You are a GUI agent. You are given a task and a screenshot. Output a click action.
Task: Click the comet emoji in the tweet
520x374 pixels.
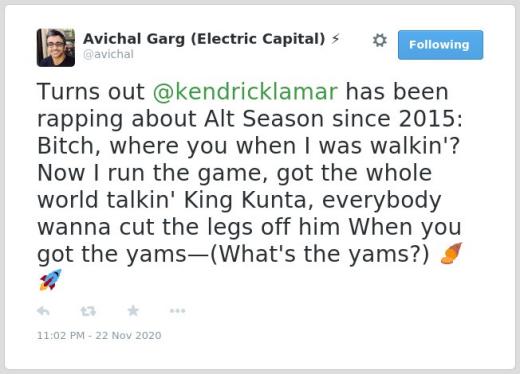[x=451, y=253]
